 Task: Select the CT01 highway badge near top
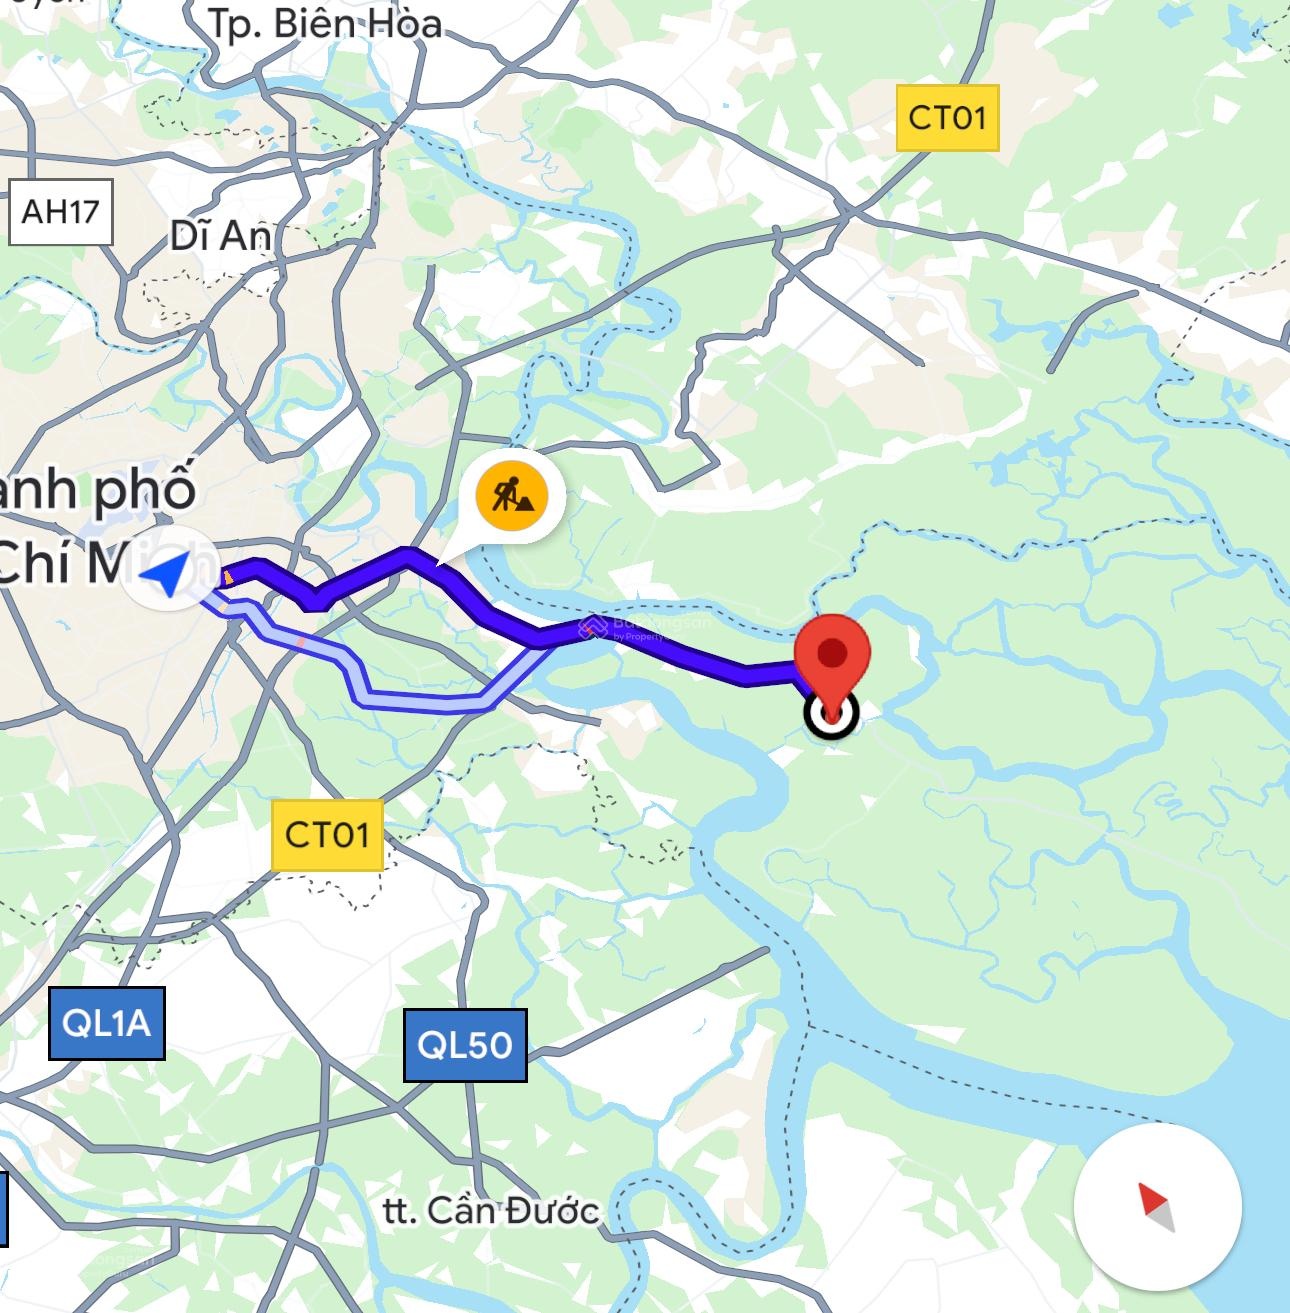point(947,118)
